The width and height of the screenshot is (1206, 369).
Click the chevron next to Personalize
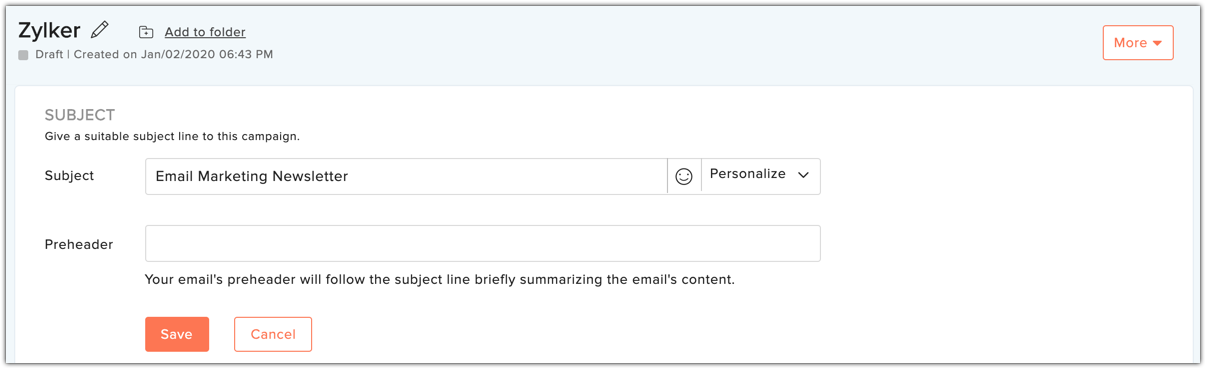(x=803, y=175)
